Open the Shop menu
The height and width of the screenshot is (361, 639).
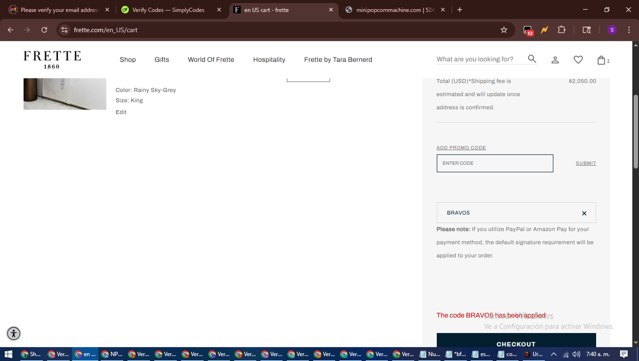[x=128, y=59]
